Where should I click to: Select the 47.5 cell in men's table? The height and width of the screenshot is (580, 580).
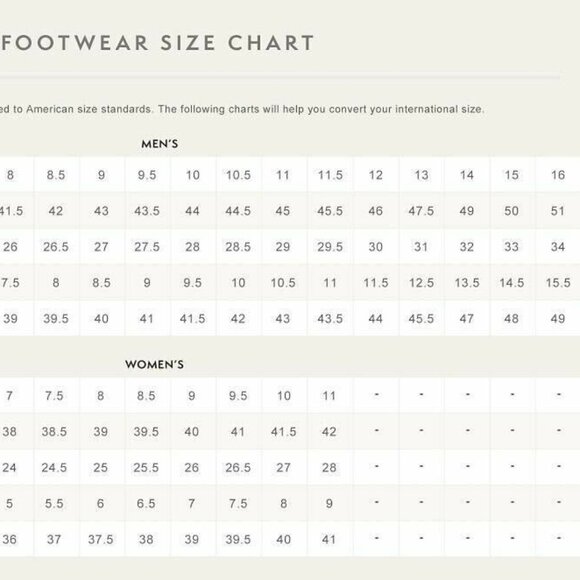(x=421, y=210)
